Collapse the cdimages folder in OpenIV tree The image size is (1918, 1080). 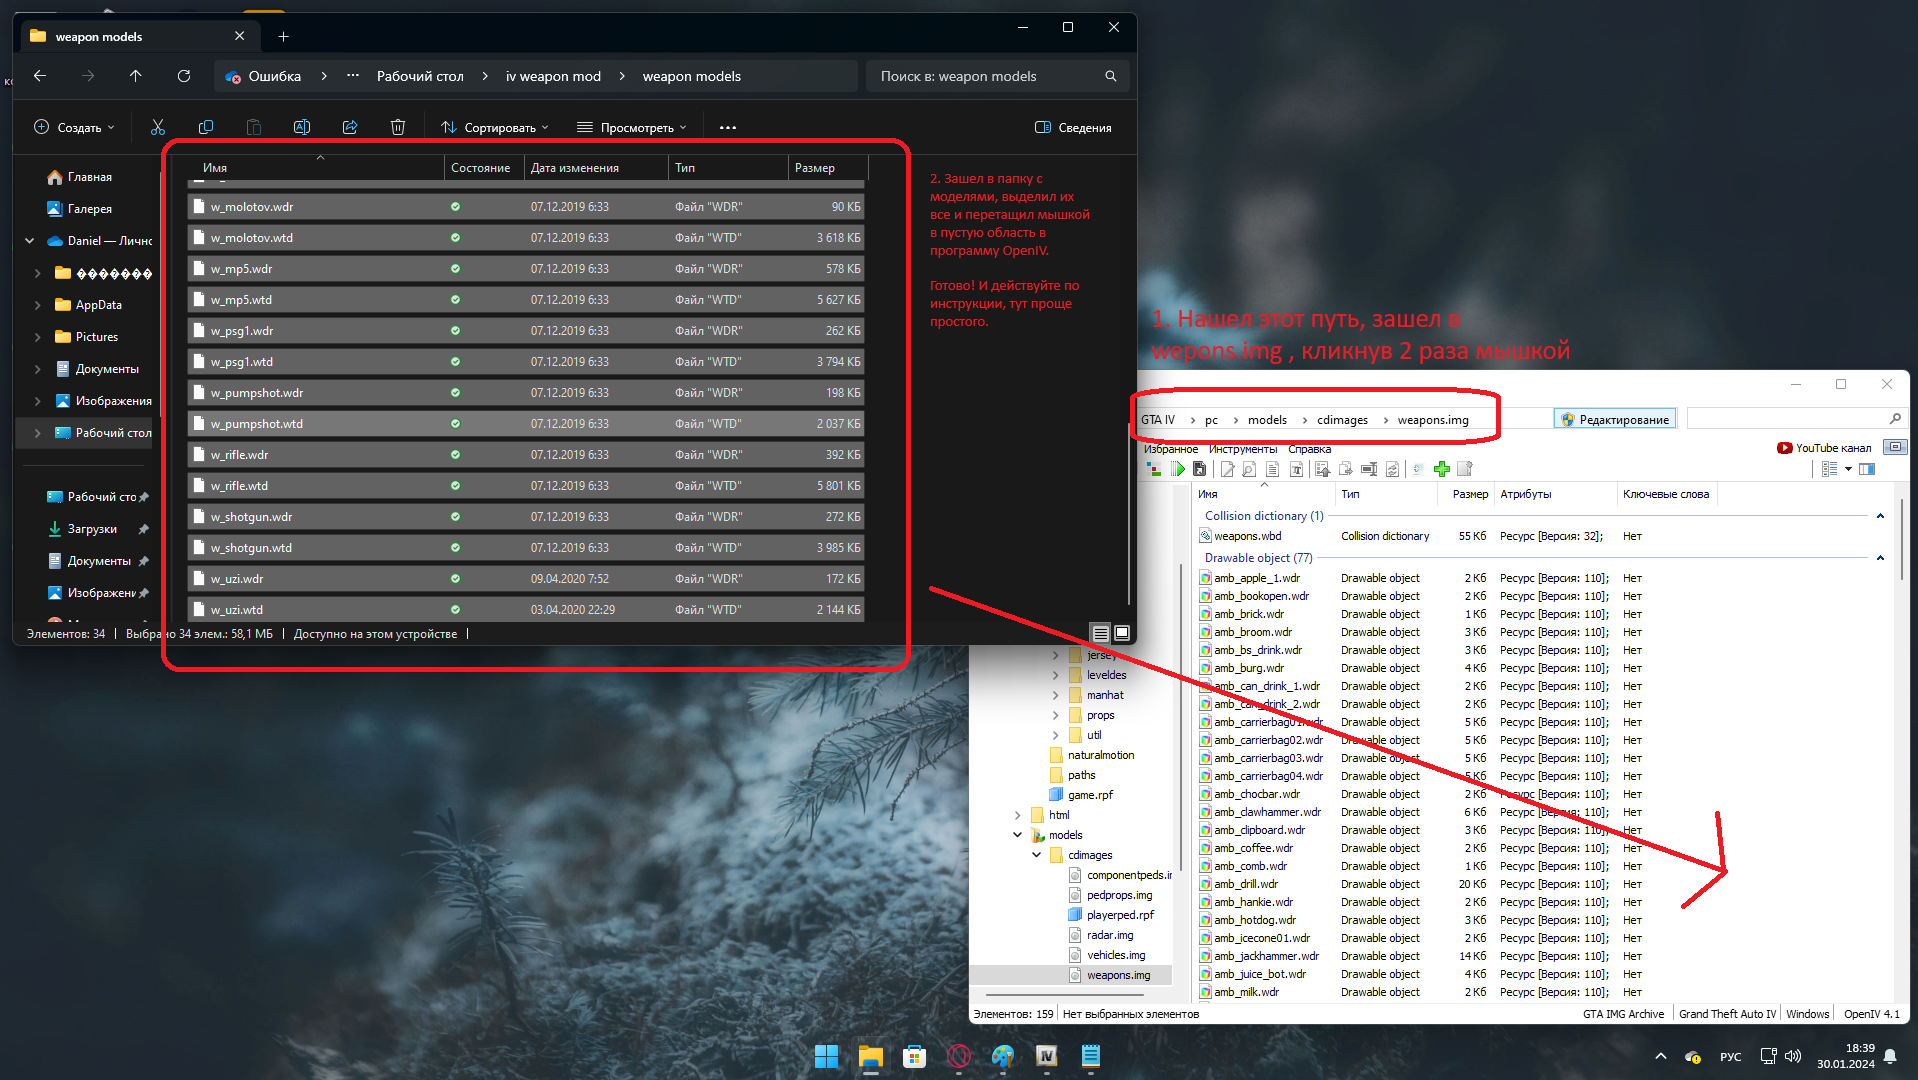[1037, 855]
